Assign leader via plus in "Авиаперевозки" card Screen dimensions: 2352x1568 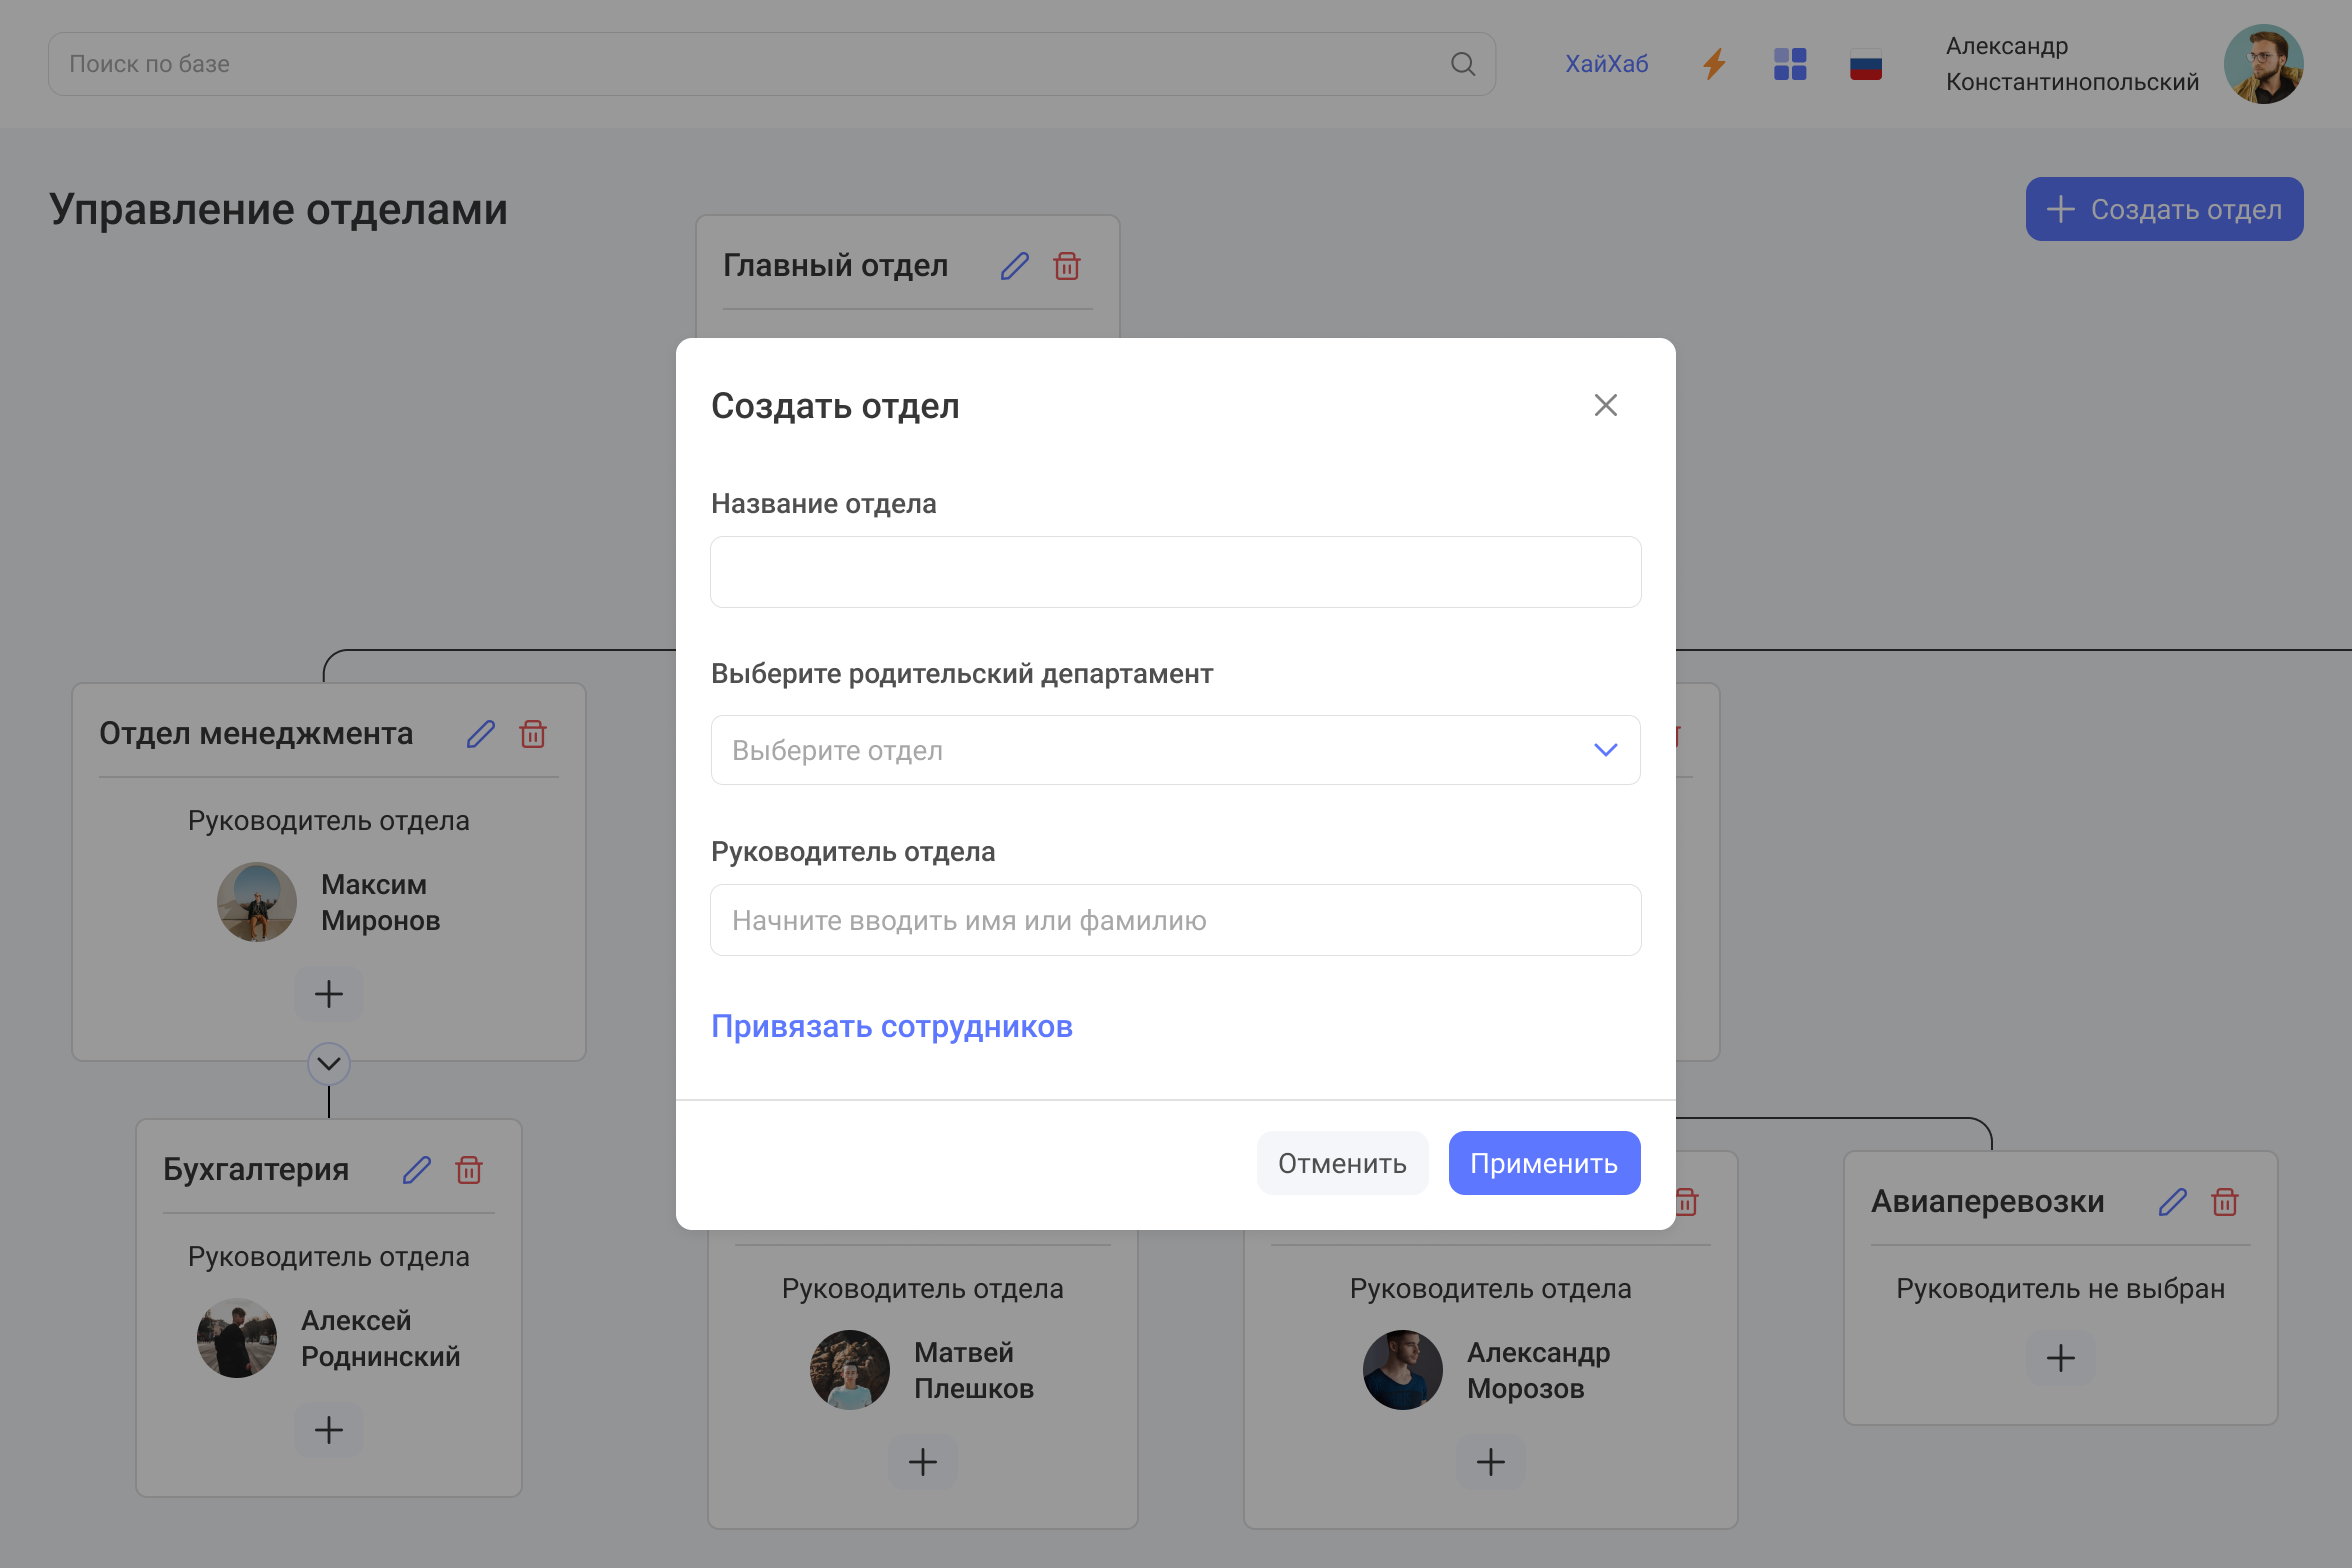[2059, 1356]
